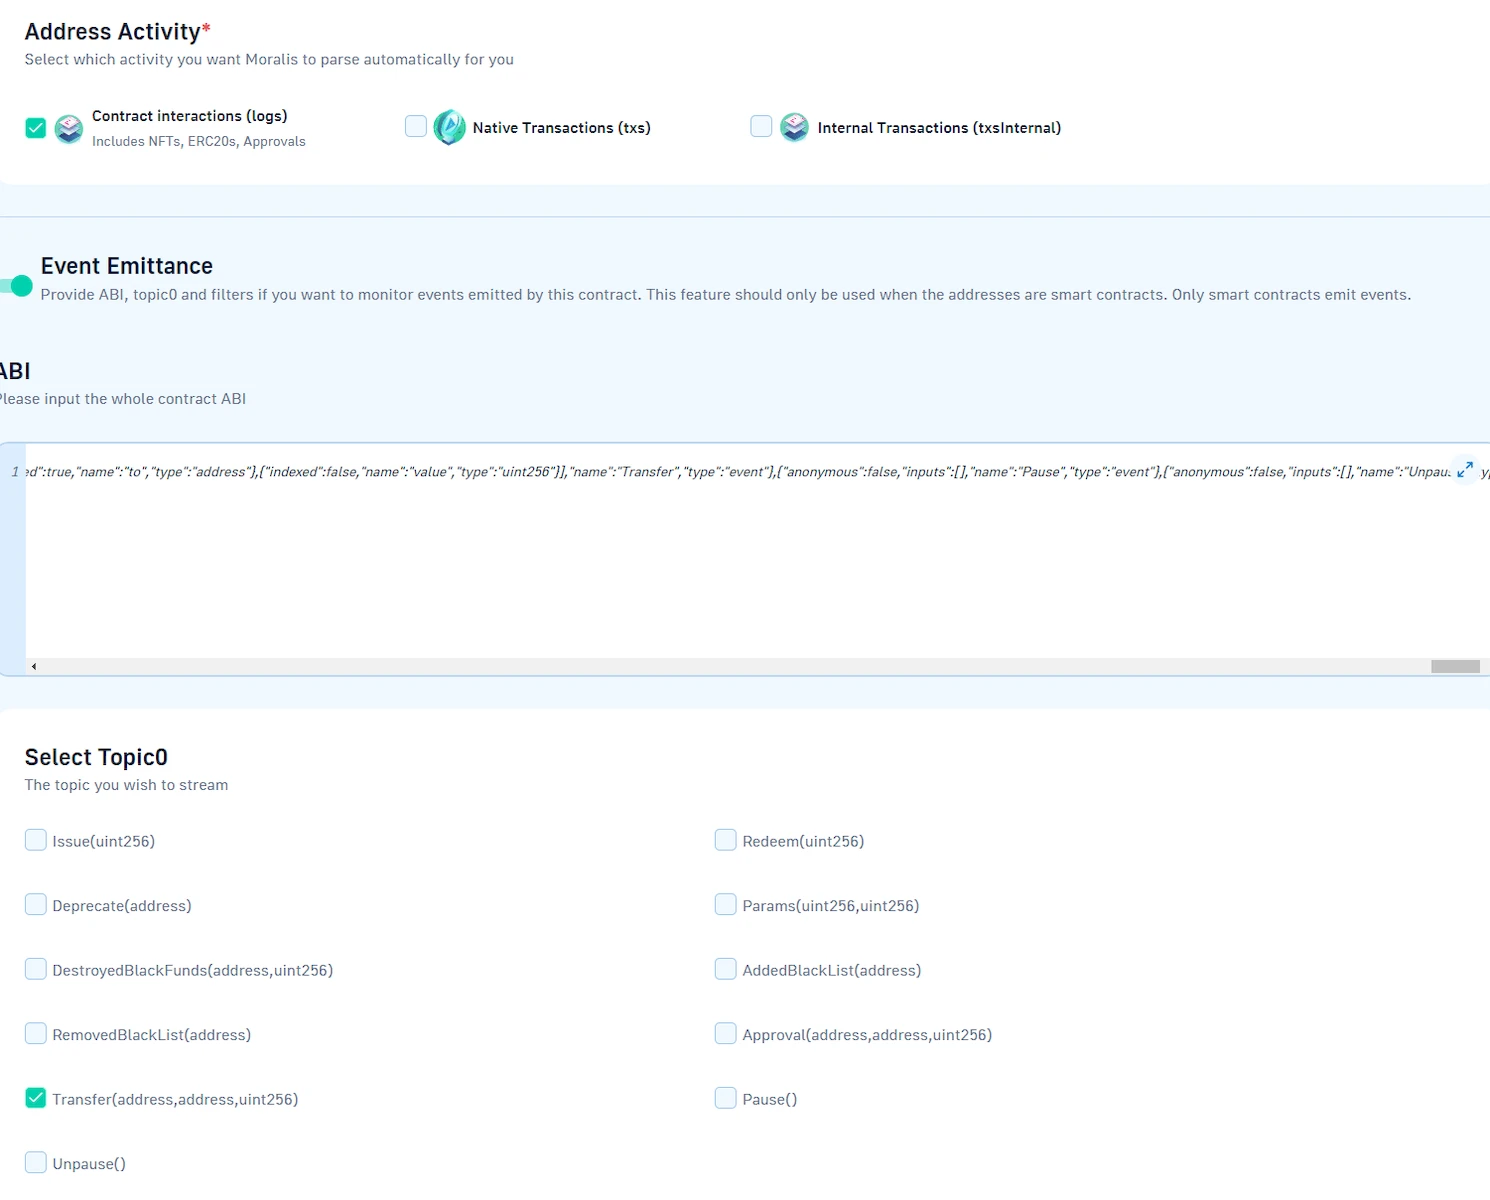
Task: Enable Internal Transactions (txsInternal) checkbox
Action: 761,126
